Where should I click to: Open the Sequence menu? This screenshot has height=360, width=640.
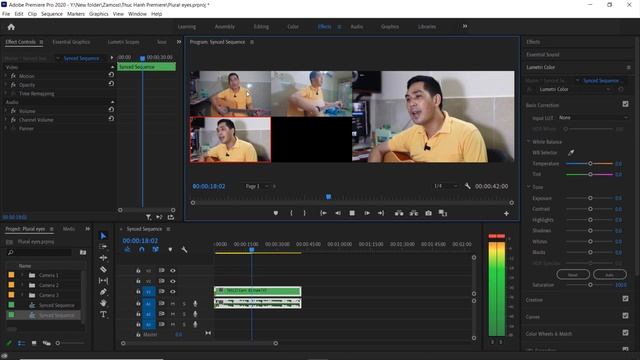pos(52,14)
